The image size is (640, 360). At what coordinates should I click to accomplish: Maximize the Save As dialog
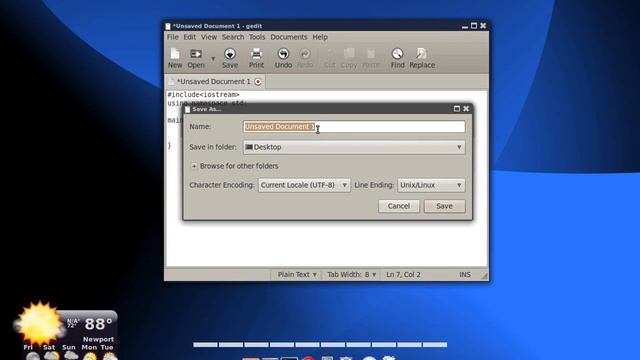(457, 109)
